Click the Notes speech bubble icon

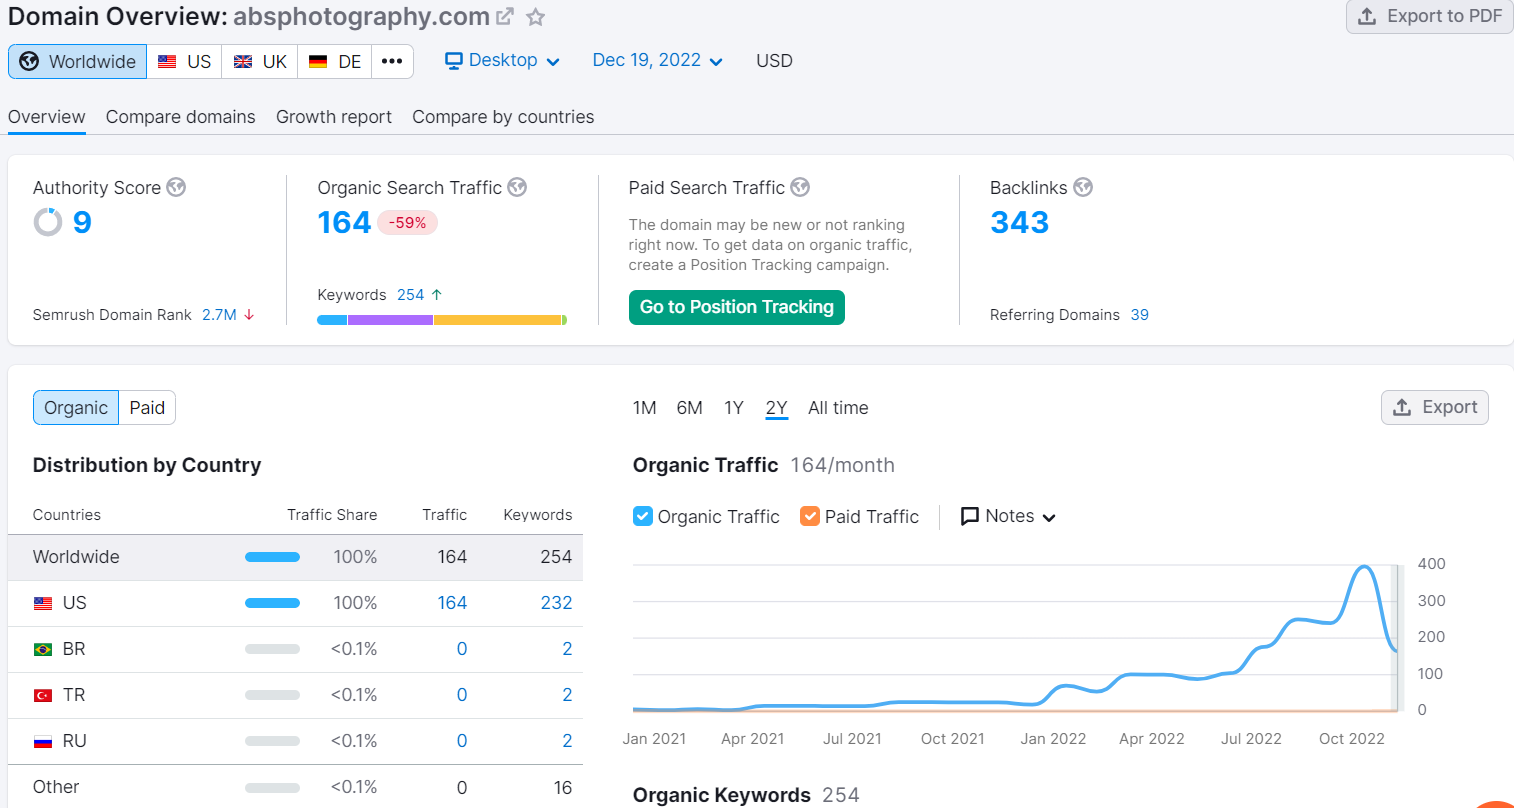tap(970, 516)
